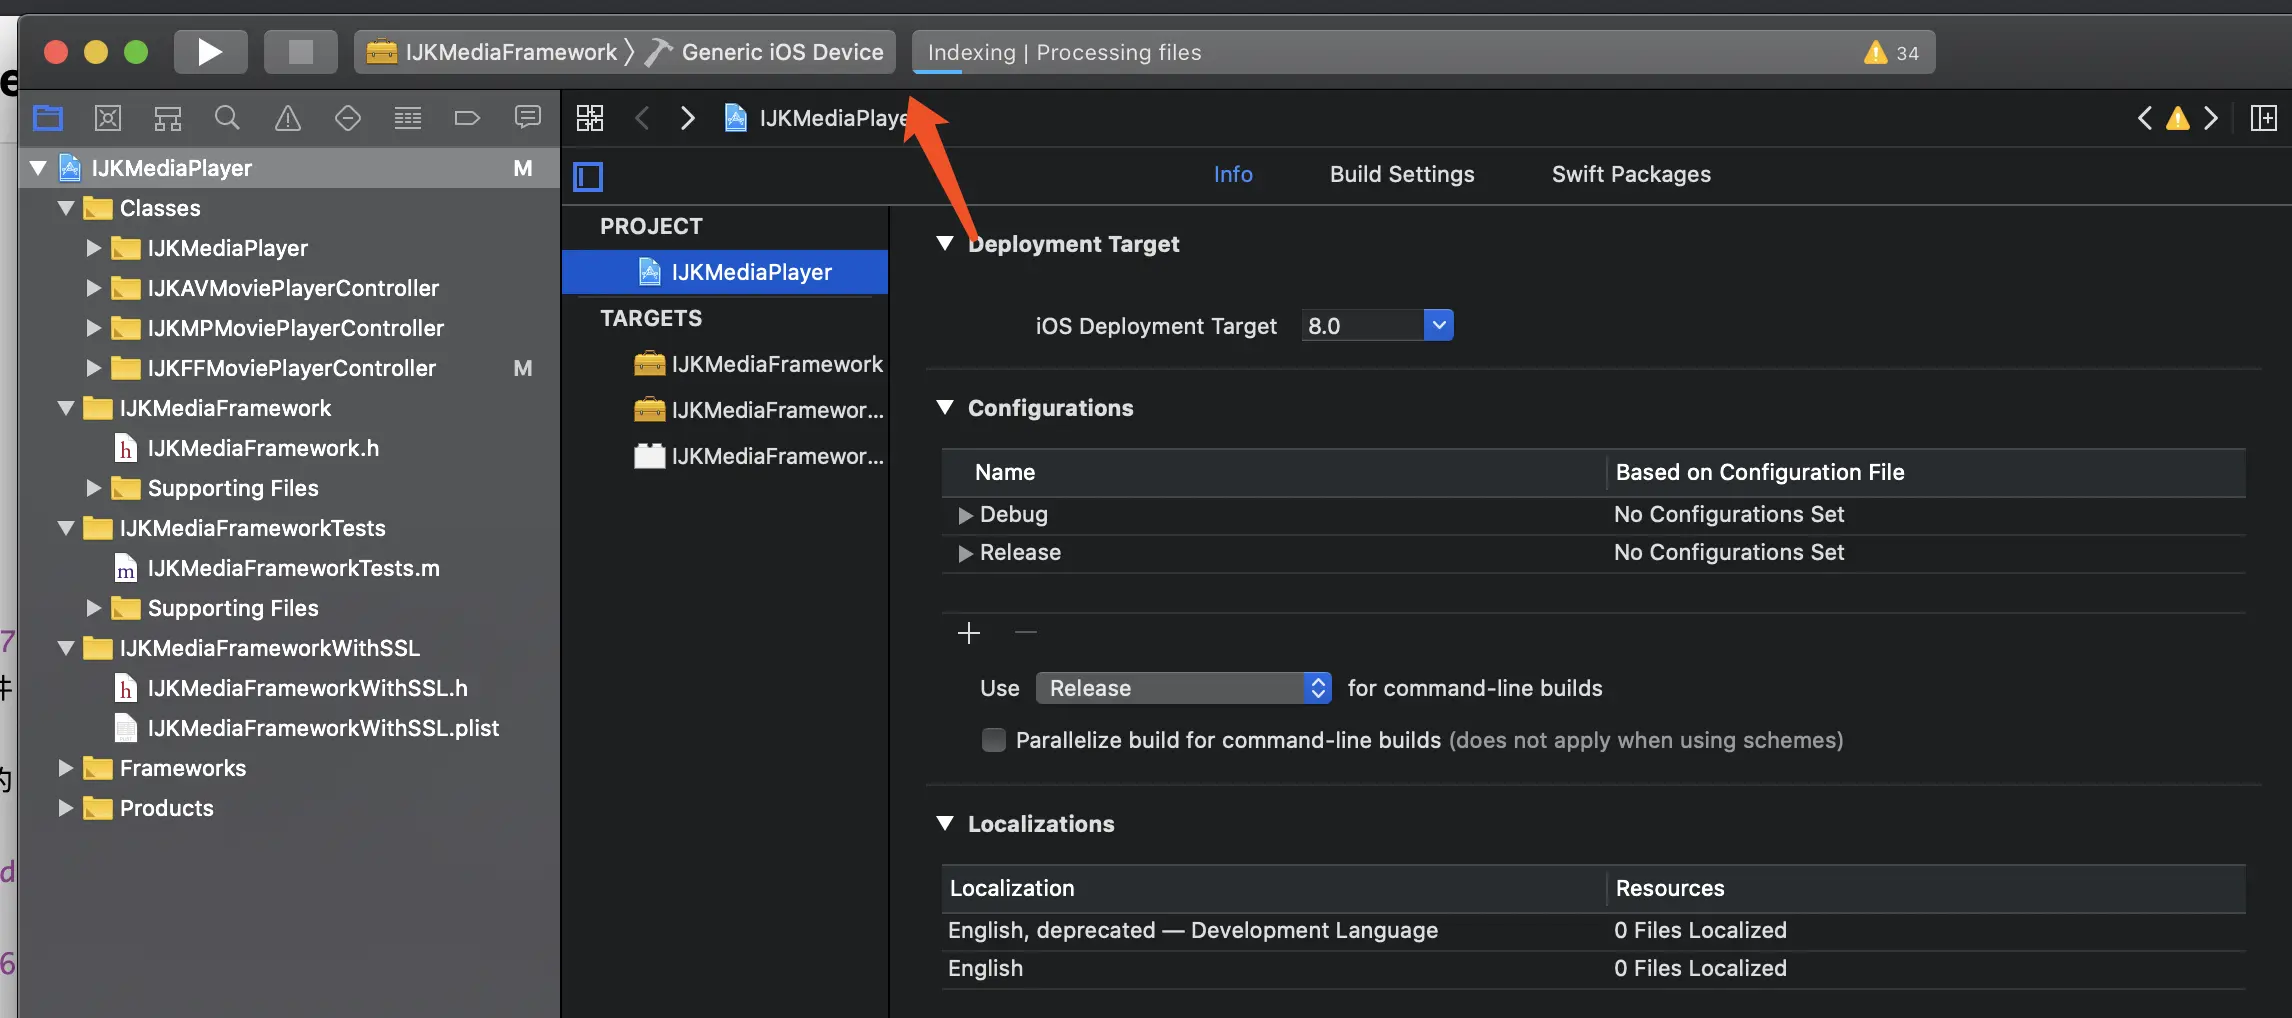This screenshot has height=1018, width=2292.
Task: Open the Breakpoint navigator
Action: pos(467,118)
